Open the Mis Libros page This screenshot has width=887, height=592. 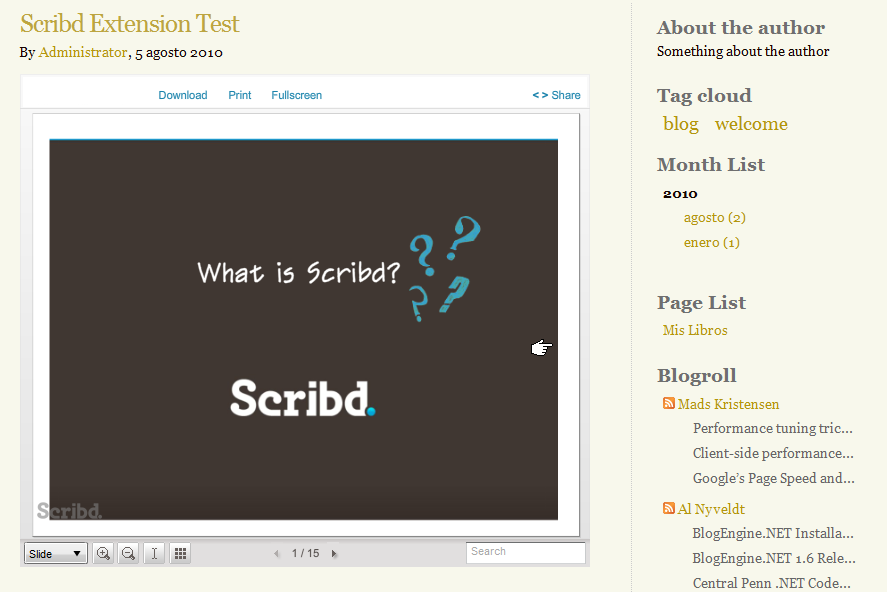click(x=695, y=330)
